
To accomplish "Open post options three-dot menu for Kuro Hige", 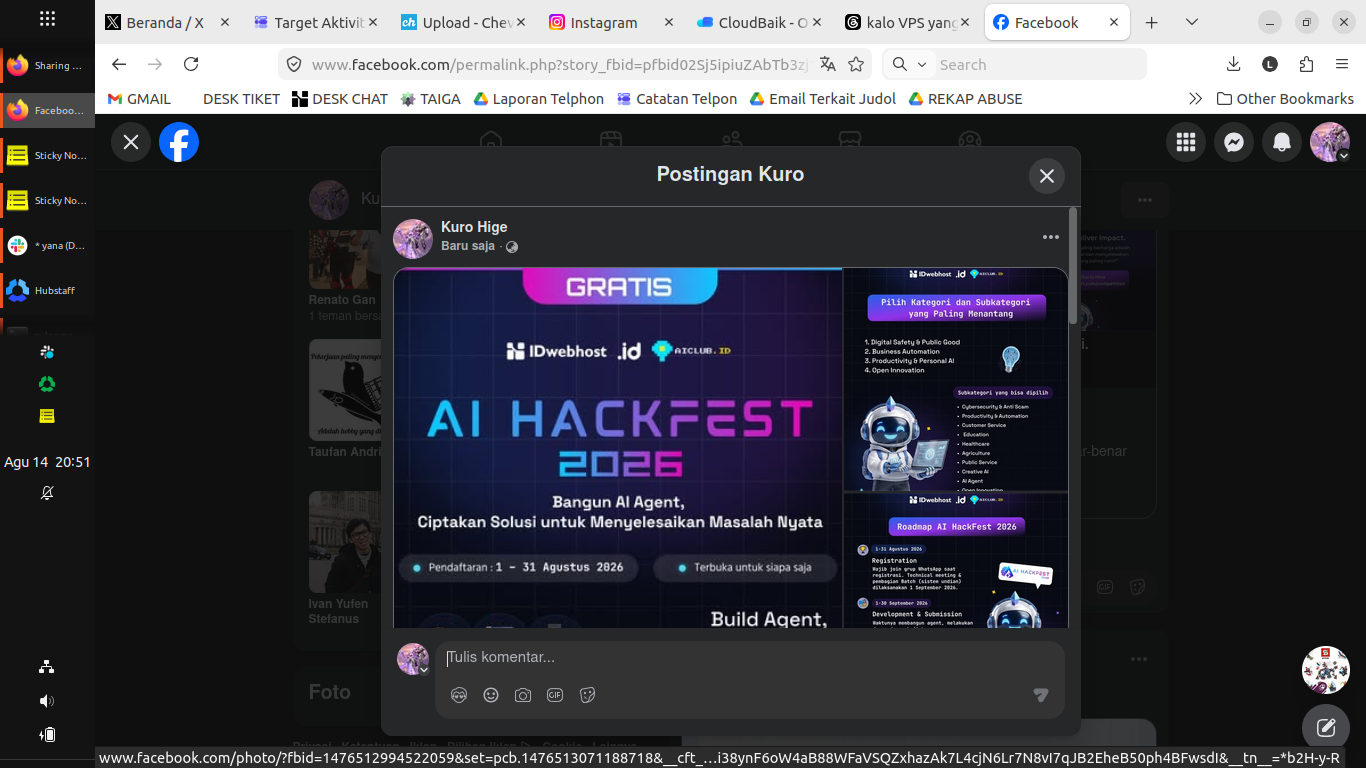I will pyautogui.click(x=1051, y=237).
